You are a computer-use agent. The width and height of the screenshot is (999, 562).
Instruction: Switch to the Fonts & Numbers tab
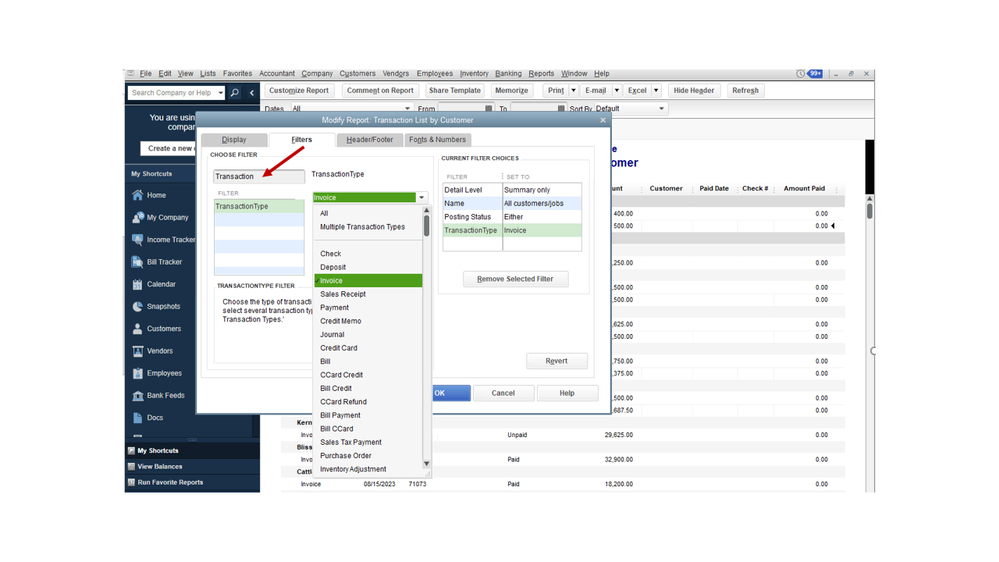[x=437, y=140]
